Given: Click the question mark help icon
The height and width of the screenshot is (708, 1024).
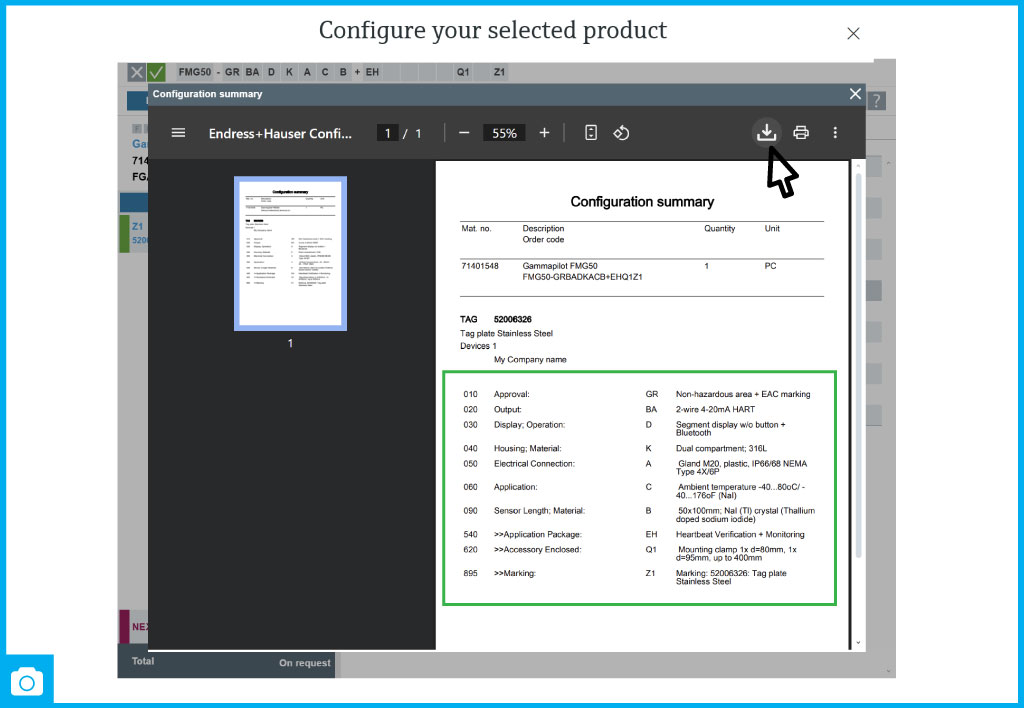Looking at the screenshot, I should pos(877,101).
